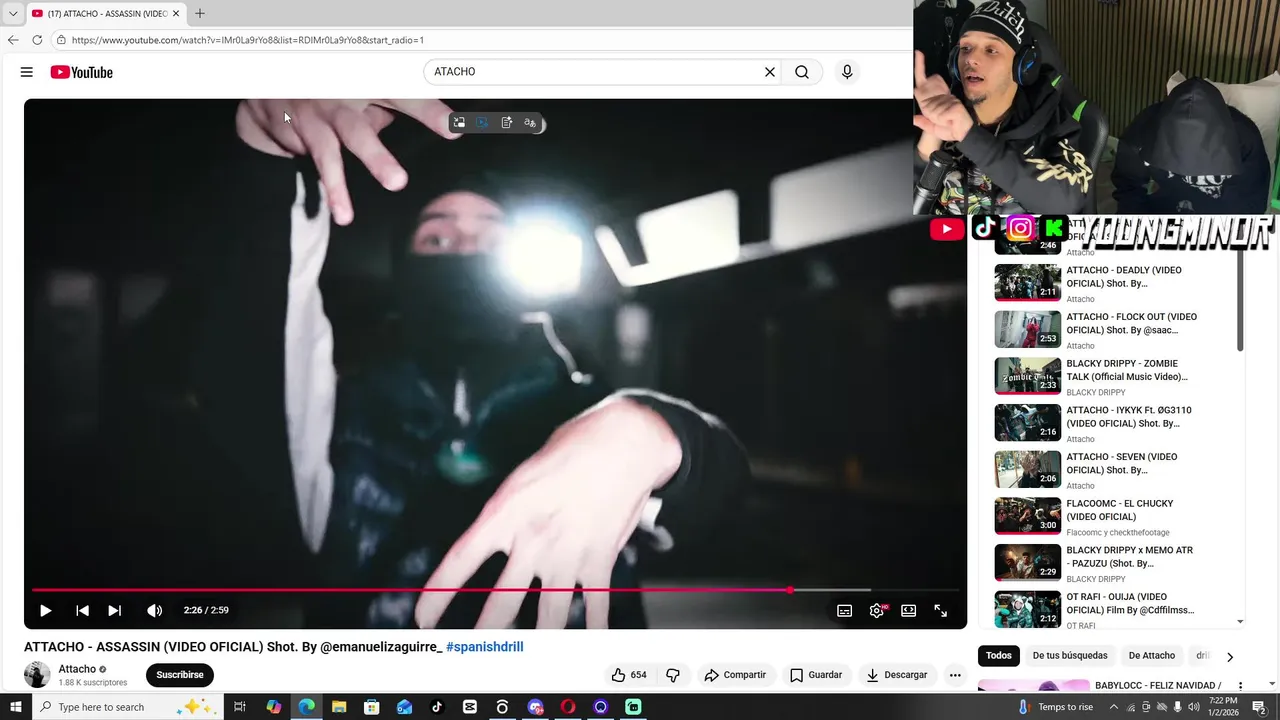Open the YouTube hamburger guide menu
Viewport: 1280px width, 720px height.
tap(27, 72)
